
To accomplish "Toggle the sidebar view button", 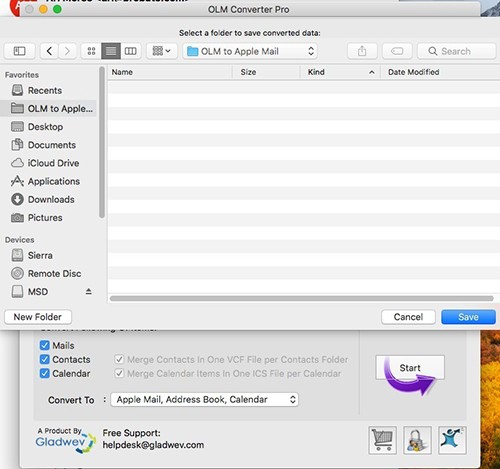I will tap(19, 51).
